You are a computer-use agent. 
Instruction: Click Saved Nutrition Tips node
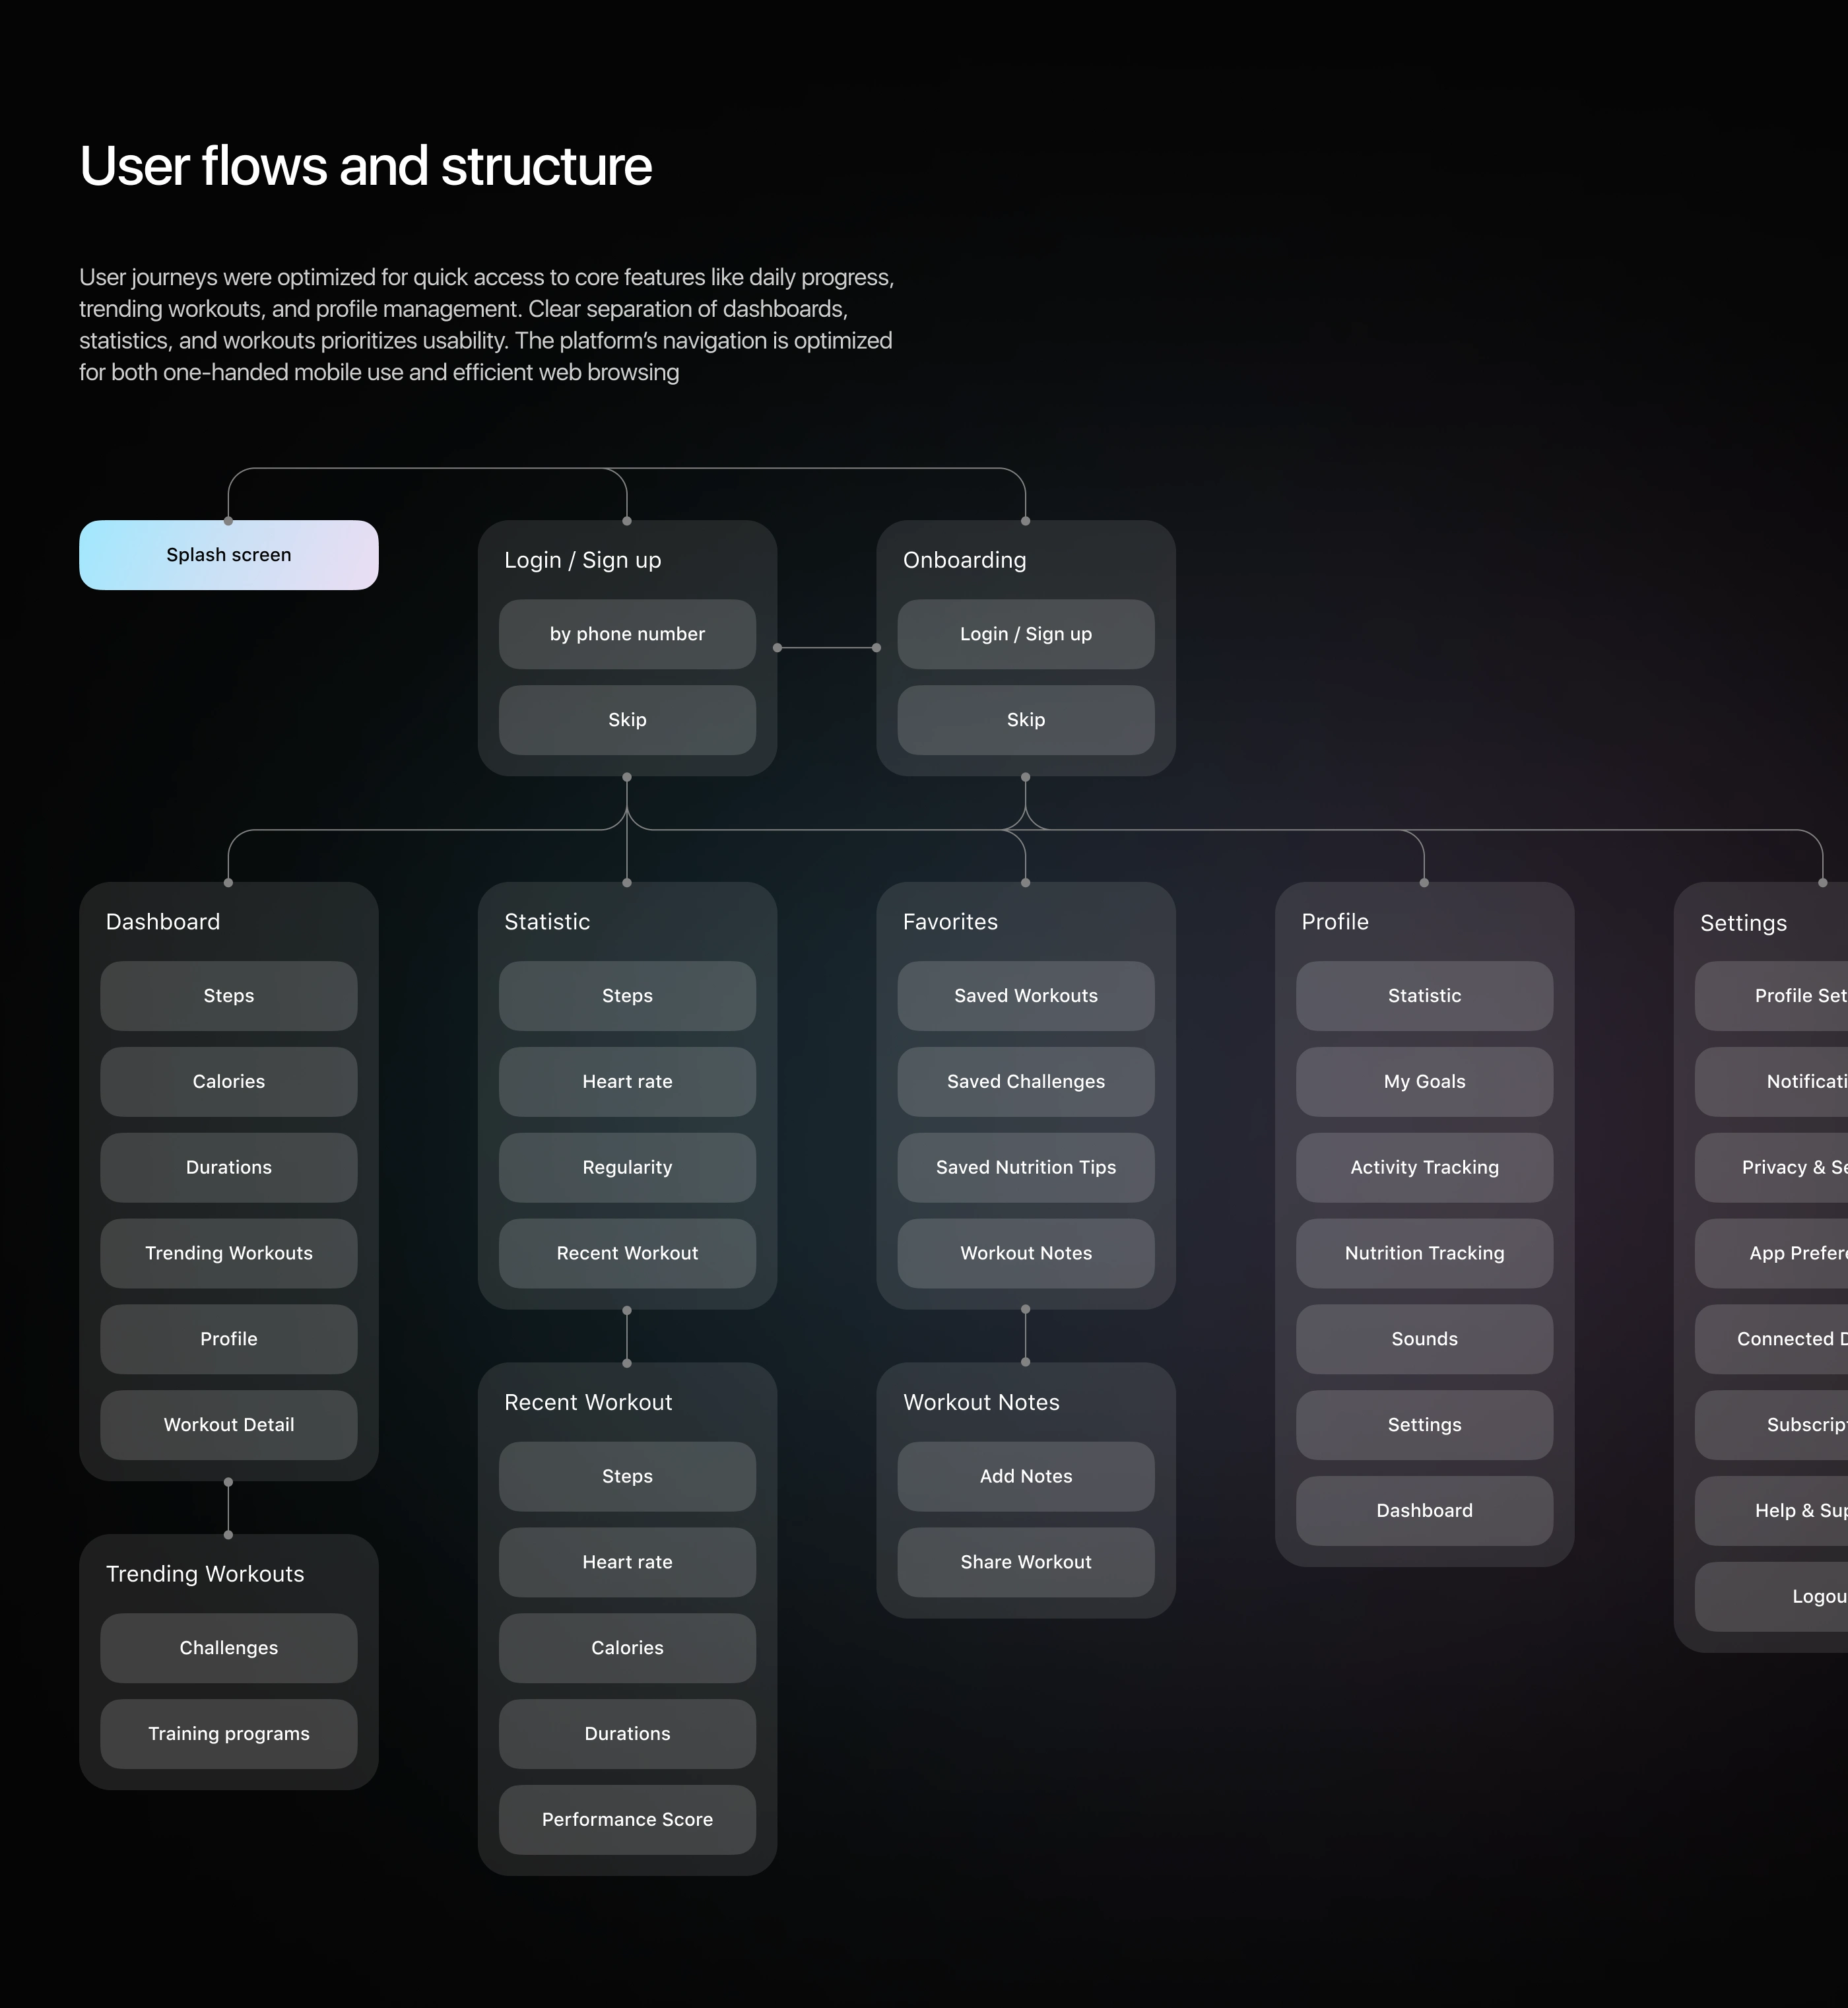point(1025,1168)
